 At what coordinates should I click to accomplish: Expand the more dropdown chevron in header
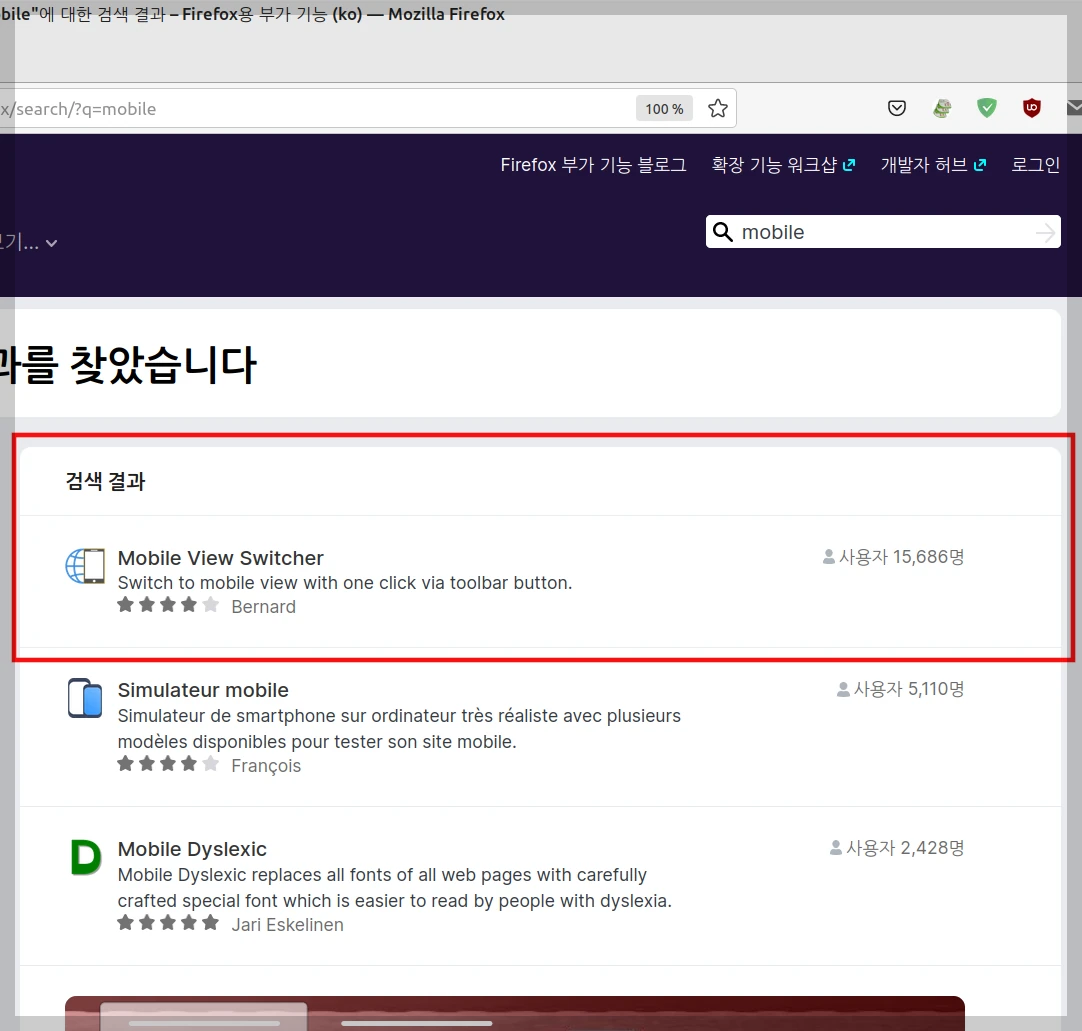[x=51, y=243]
